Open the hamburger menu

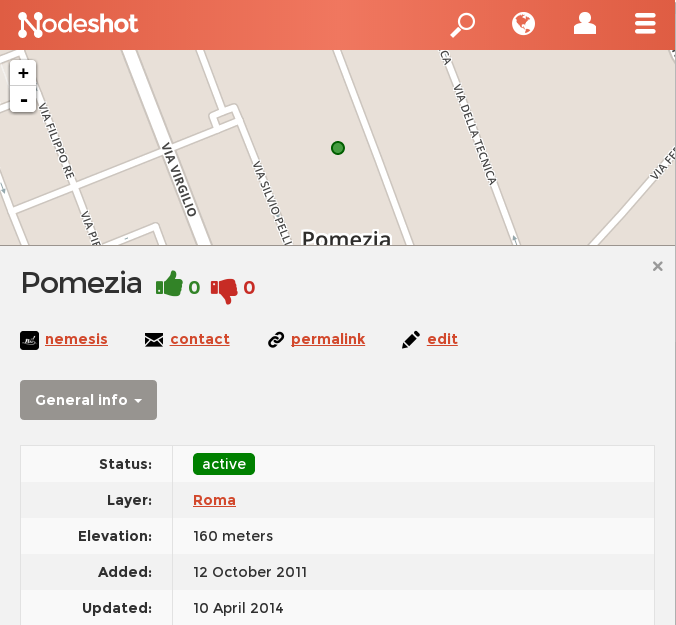tap(645, 24)
